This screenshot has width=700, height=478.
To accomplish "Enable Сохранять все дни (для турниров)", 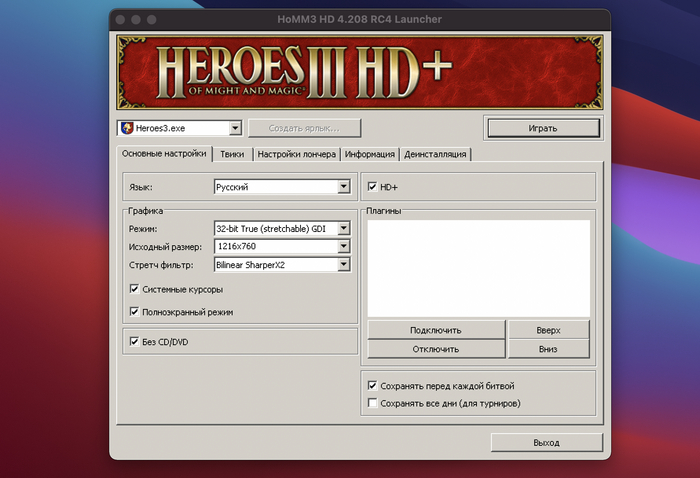I will 372,403.
